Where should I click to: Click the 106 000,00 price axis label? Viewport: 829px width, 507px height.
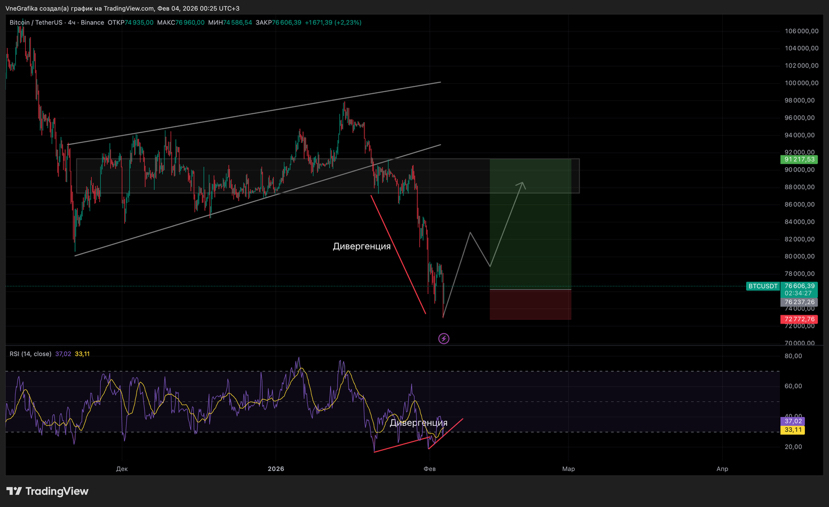pyautogui.click(x=802, y=31)
